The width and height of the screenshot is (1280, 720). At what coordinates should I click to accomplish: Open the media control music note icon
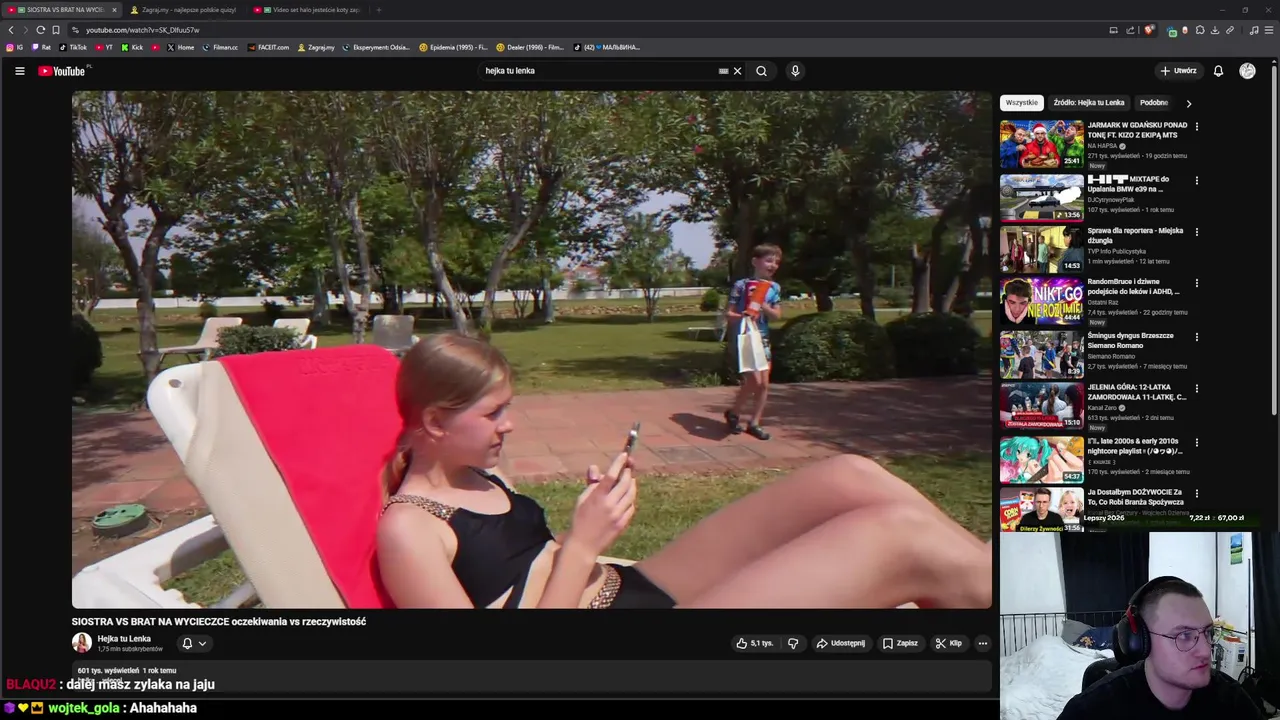(x=1254, y=30)
